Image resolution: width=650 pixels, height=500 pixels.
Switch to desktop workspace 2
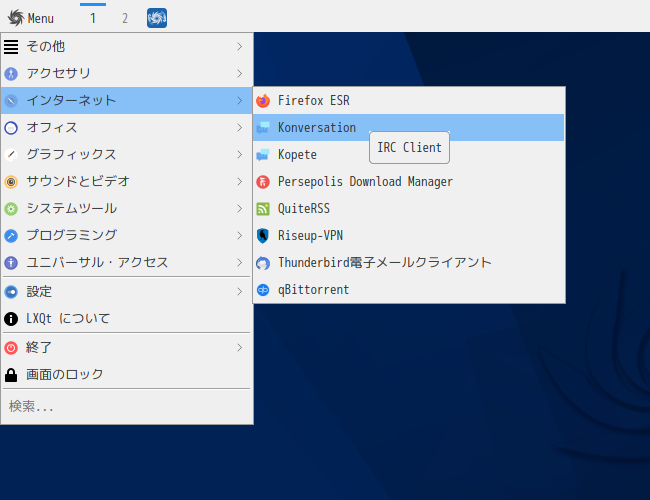pyautogui.click(x=125, y=18)
